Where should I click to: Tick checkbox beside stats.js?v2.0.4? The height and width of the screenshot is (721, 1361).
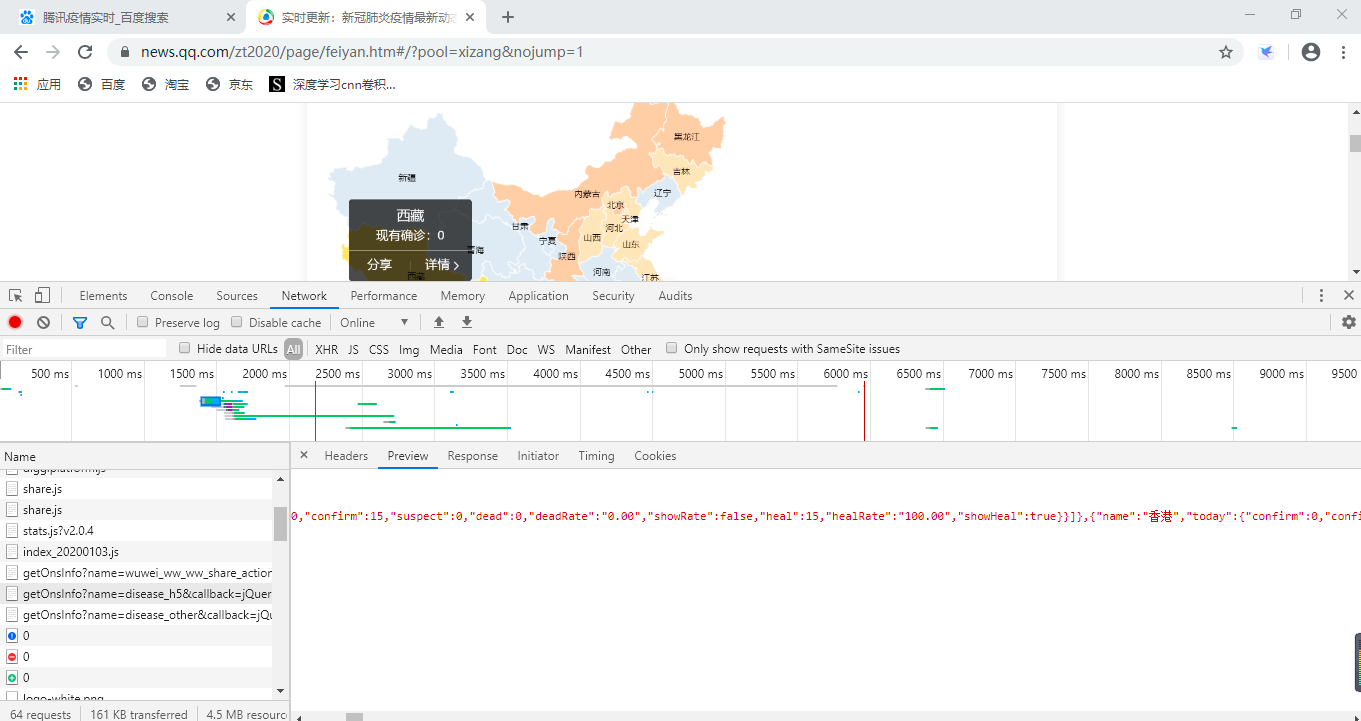click(x=12, y=531)
